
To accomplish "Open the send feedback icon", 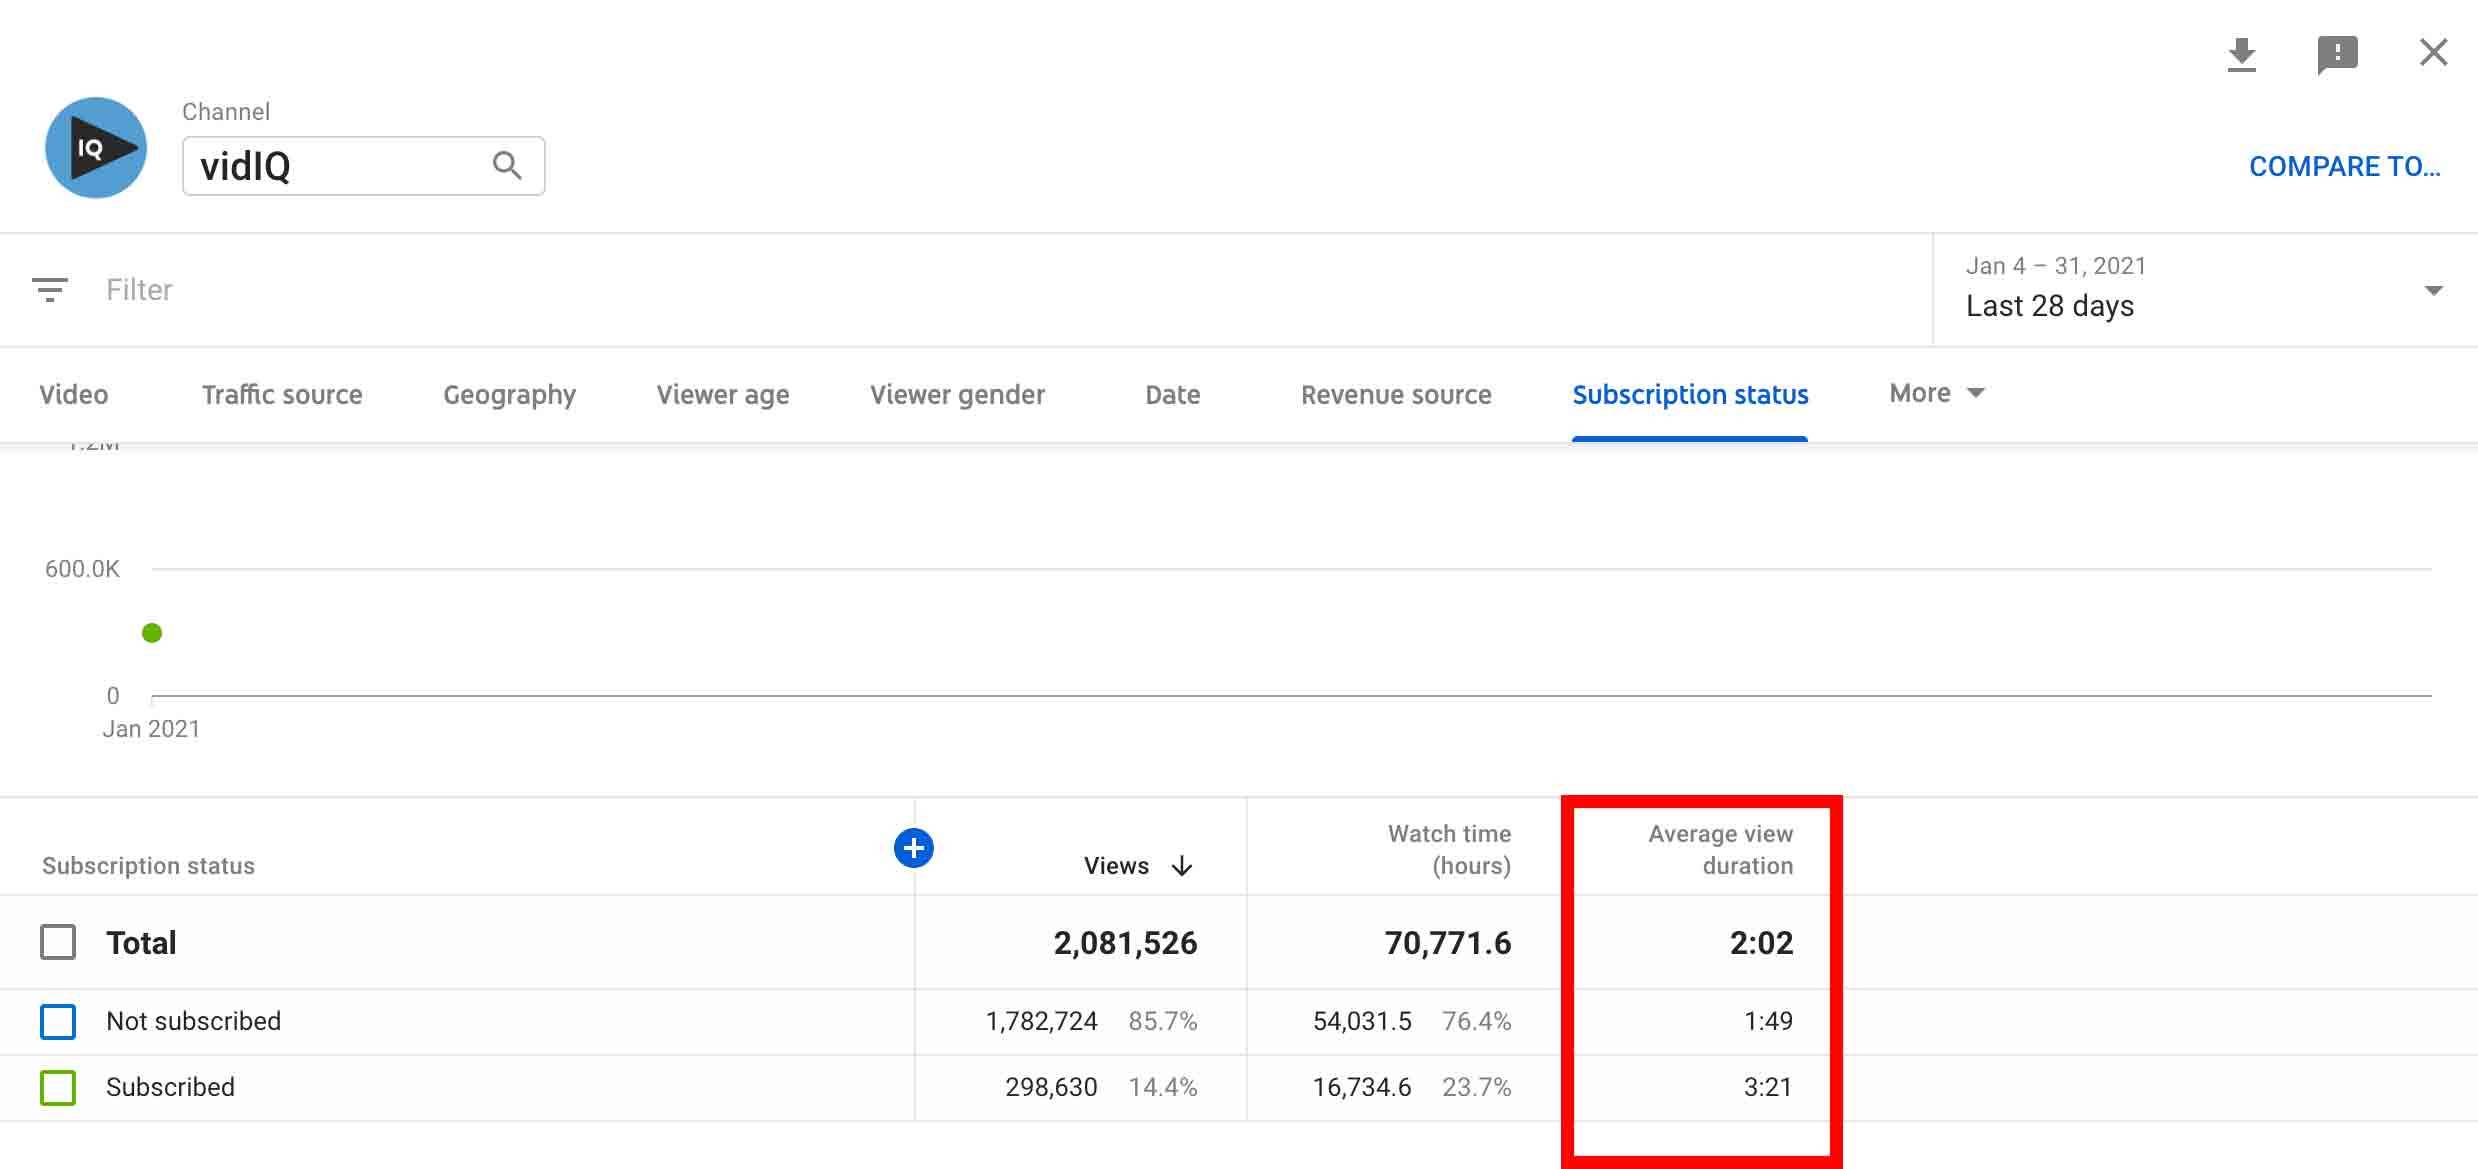I will tap(2337, 54).
